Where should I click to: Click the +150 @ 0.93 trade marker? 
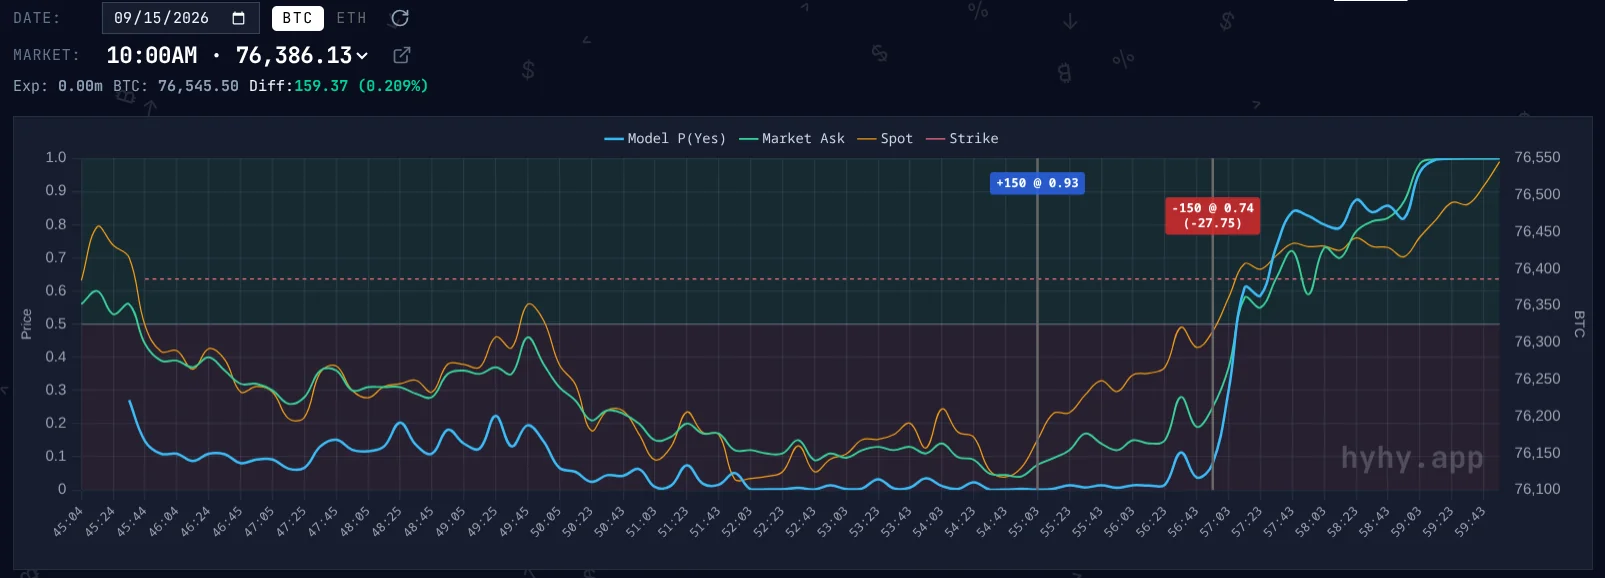coord(1037,183)
